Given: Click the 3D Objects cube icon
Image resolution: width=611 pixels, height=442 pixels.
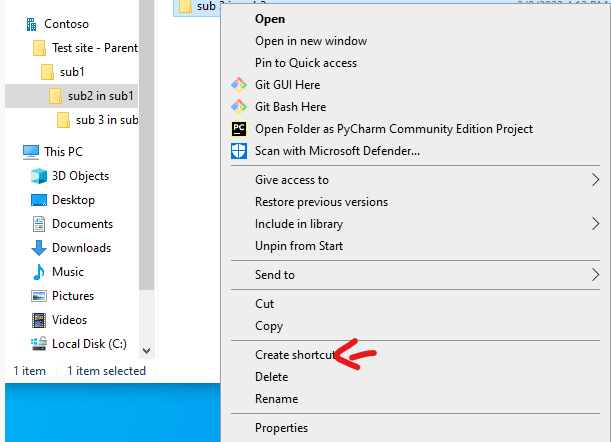Looking at the screenshot, I should point(39,176).
